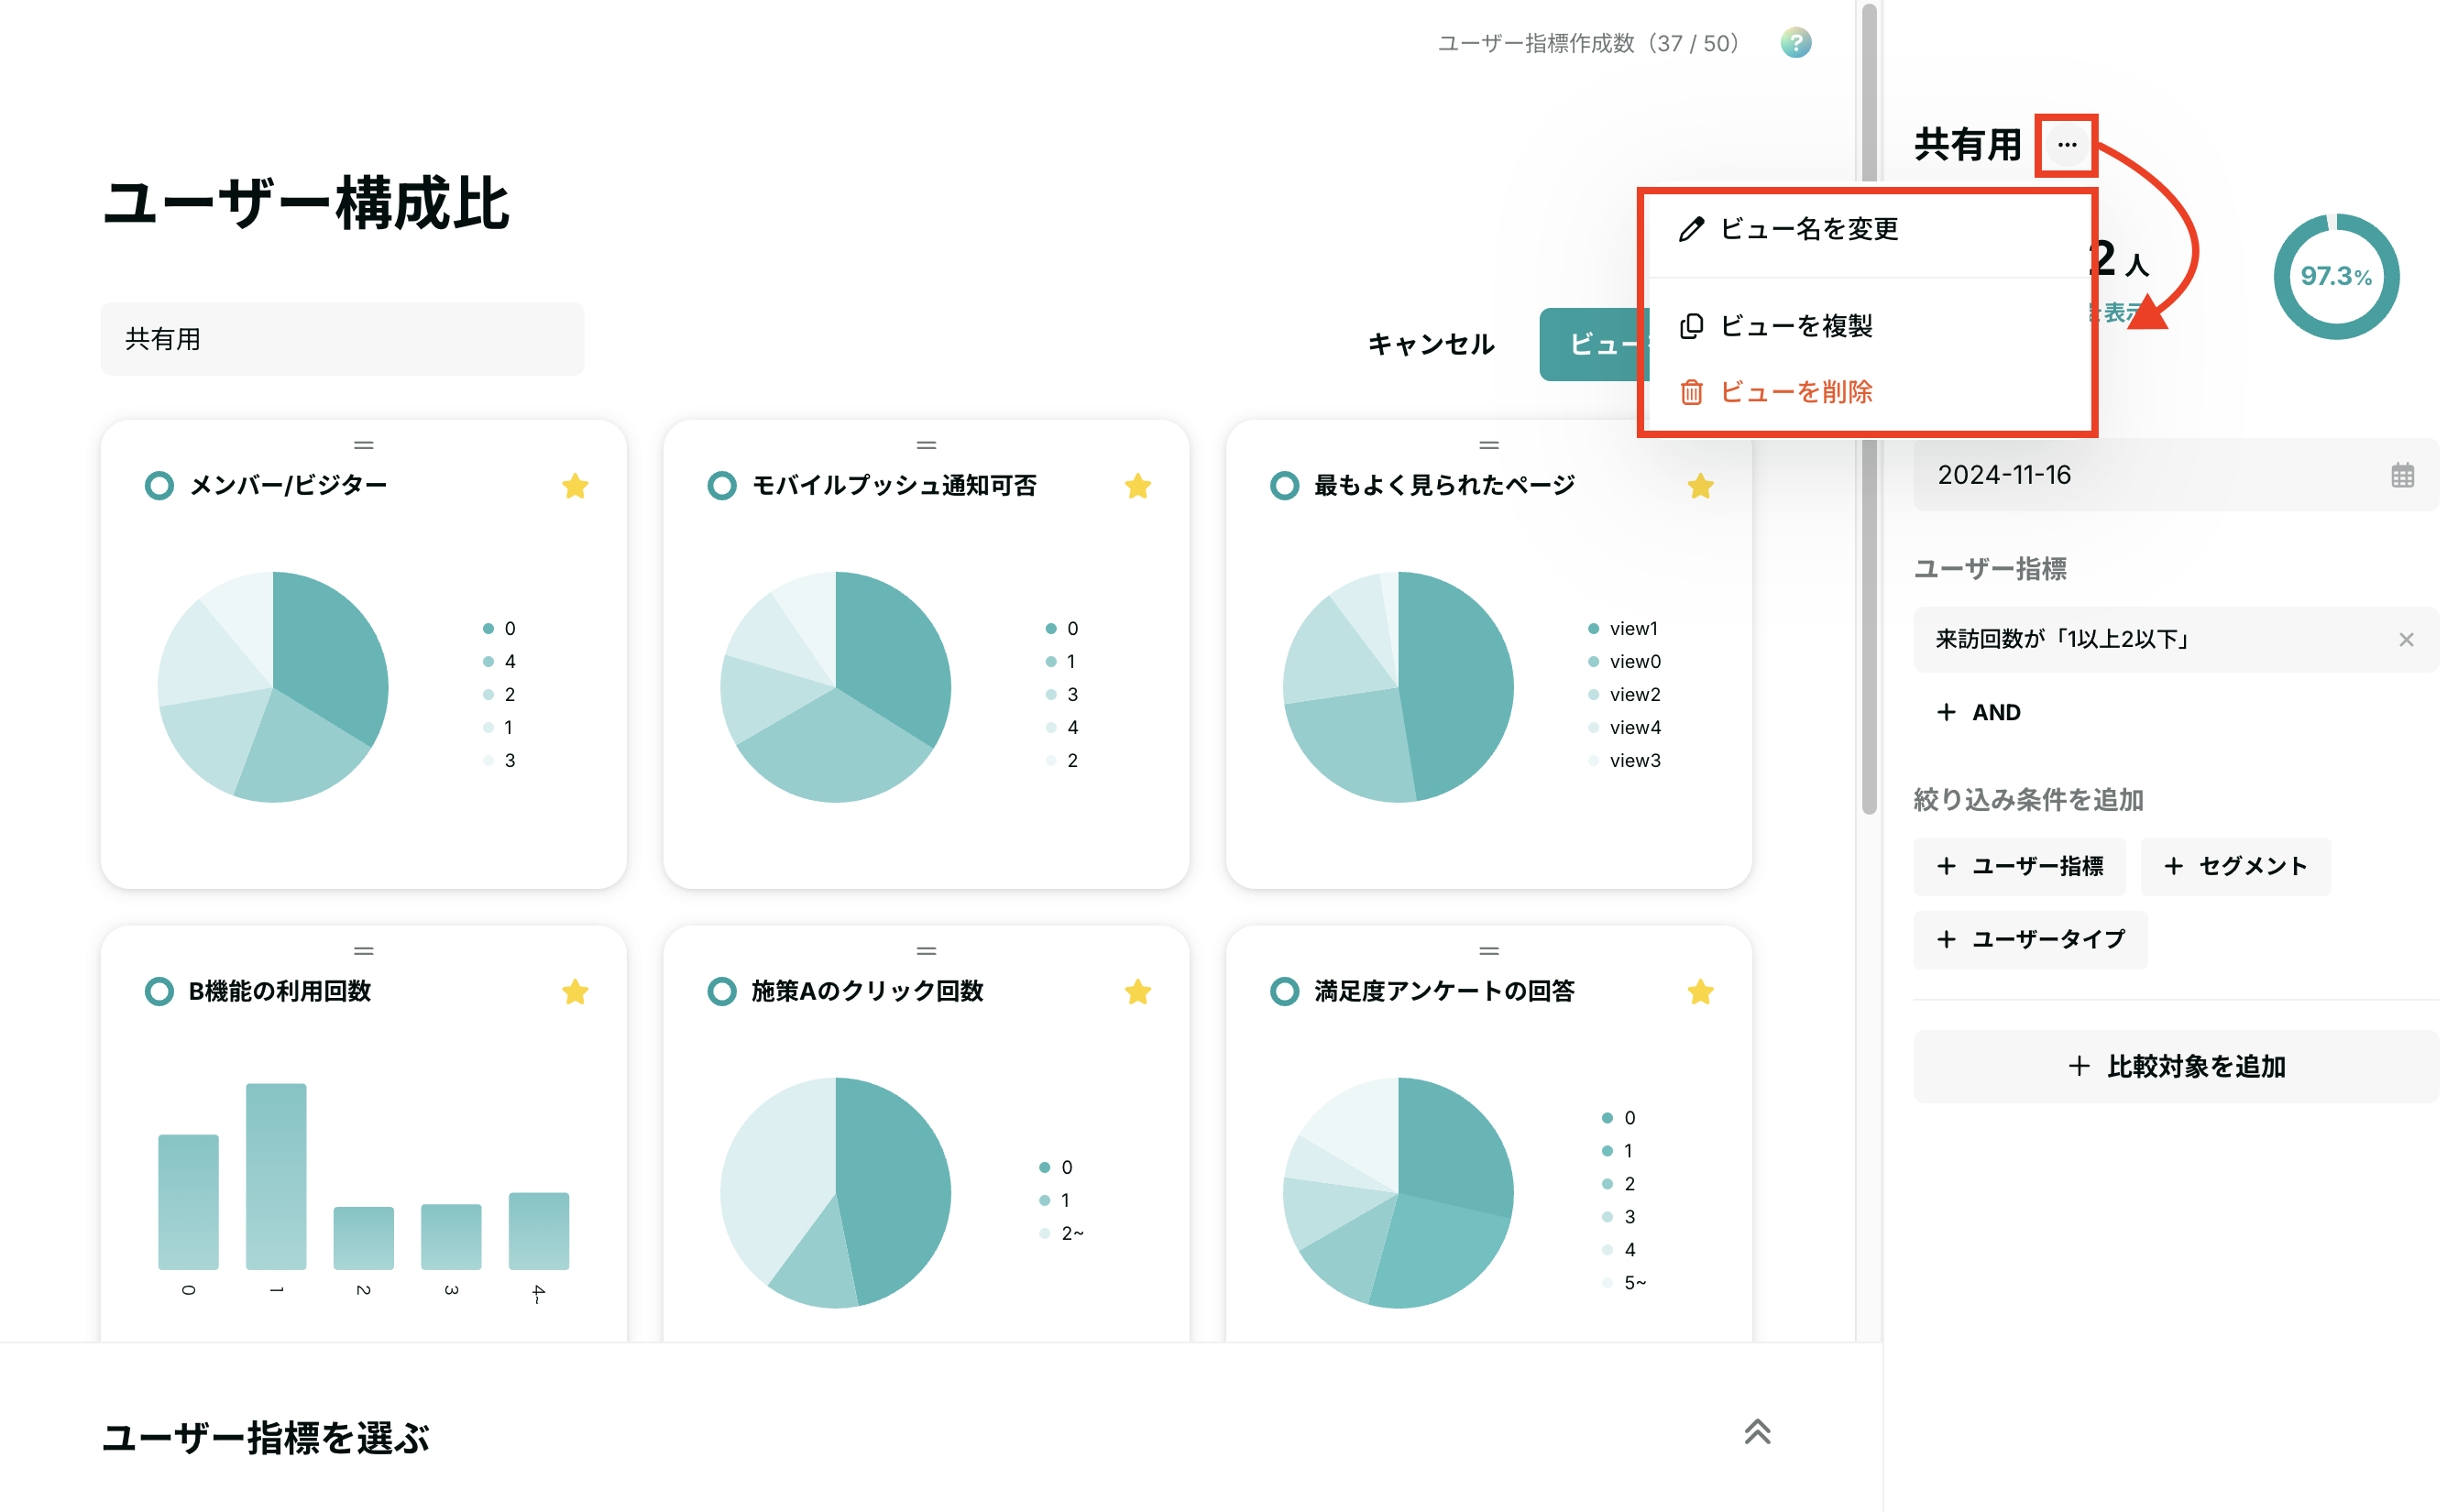This screenshot has width=2458, height=1512.
Task: Click the 2~ legend entry in 施策Aのクリック回数
Action: pyautogui.click(x=1061, y=1234)
